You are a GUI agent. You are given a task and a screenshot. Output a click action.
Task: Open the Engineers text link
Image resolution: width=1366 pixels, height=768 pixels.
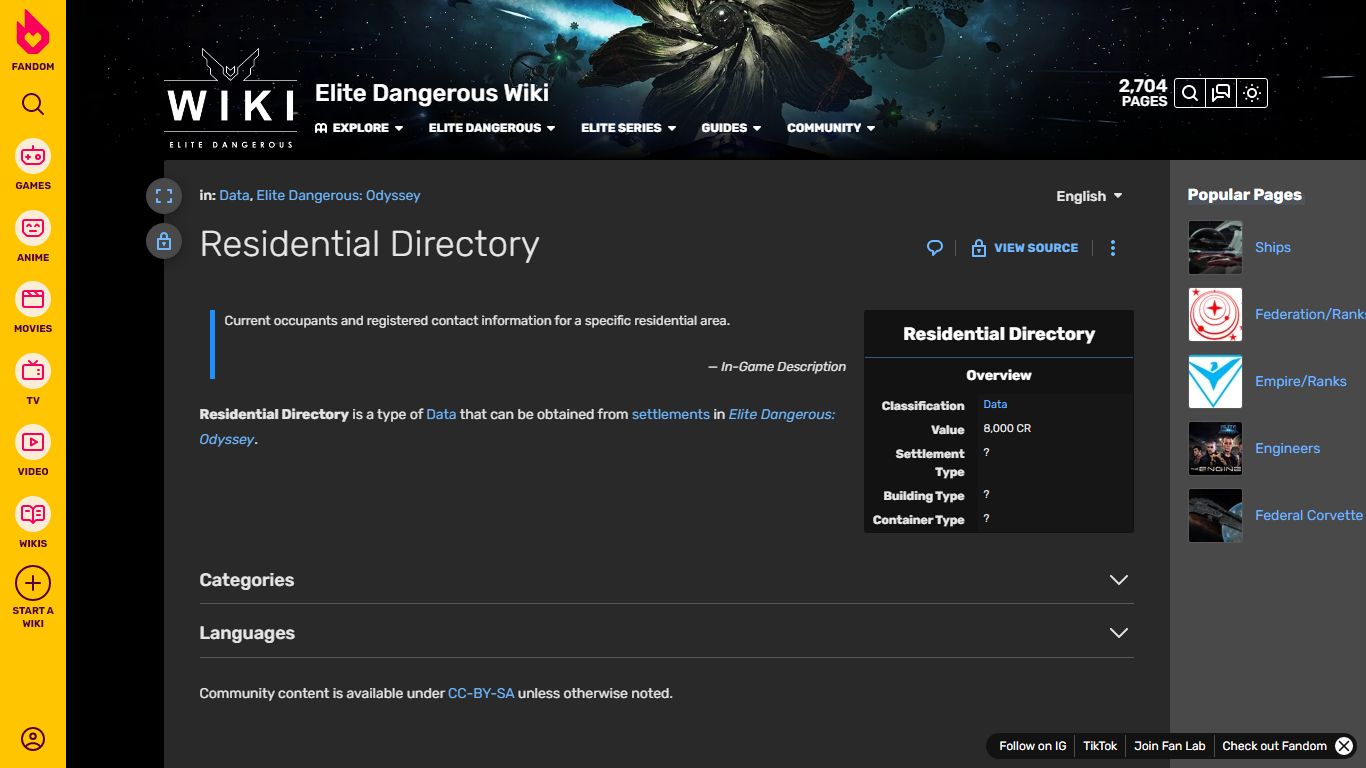[1288, 448]
